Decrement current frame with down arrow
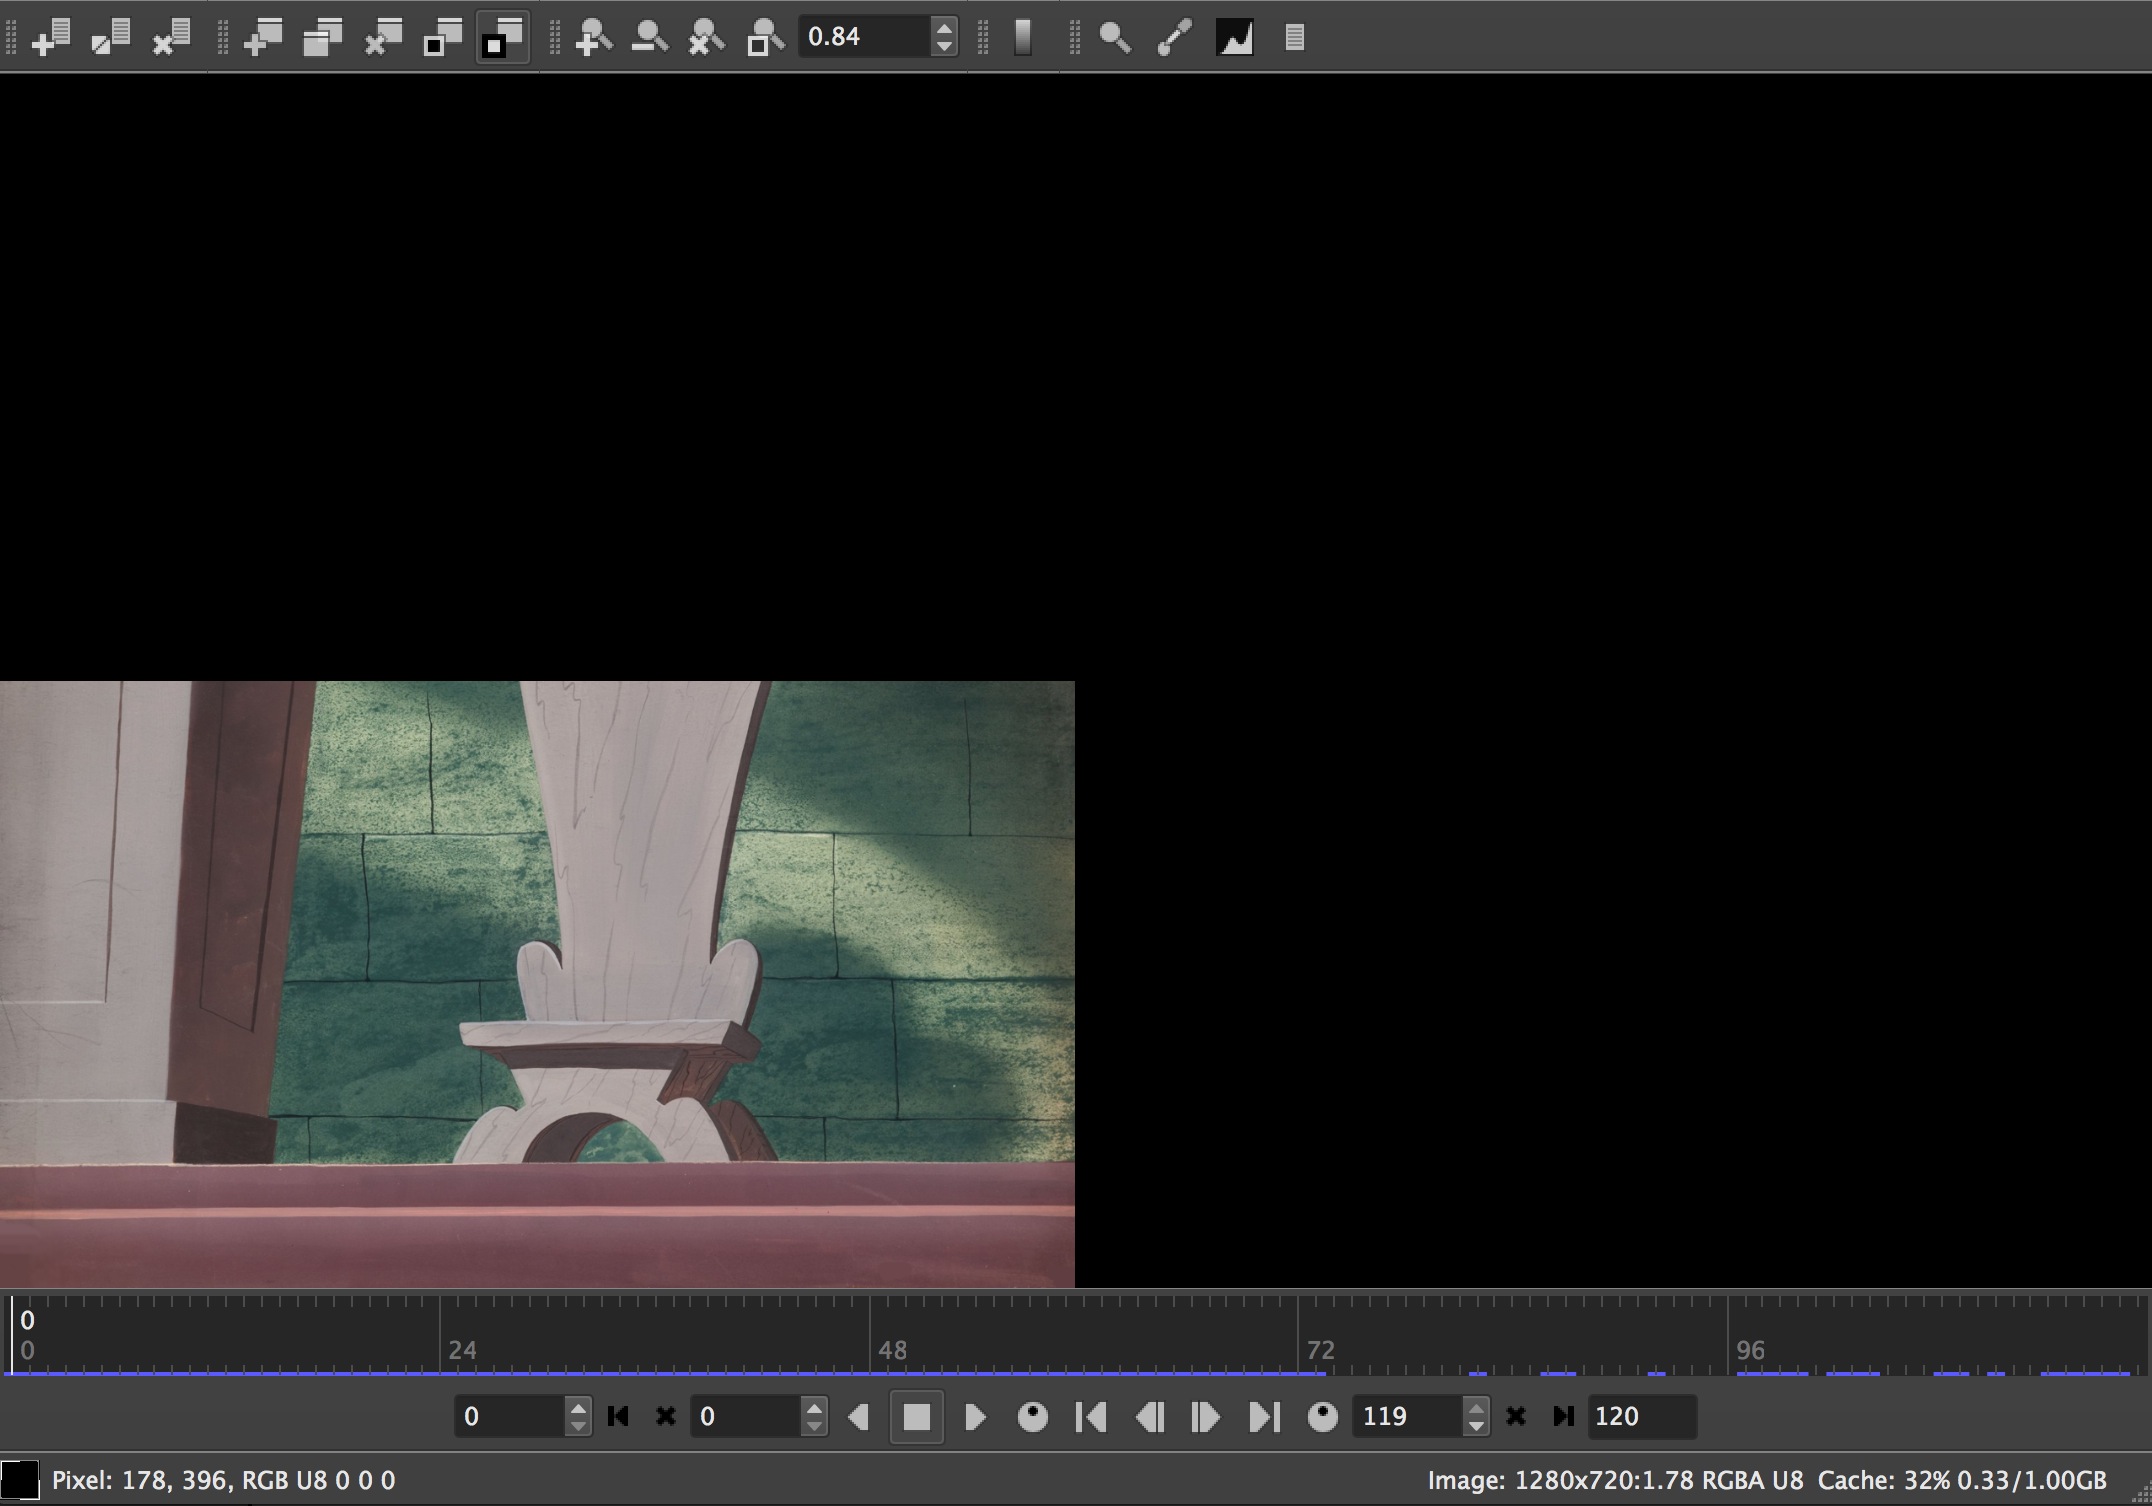The height and width of the screenshot is (1506, 2152). [x=578, y=1426]
